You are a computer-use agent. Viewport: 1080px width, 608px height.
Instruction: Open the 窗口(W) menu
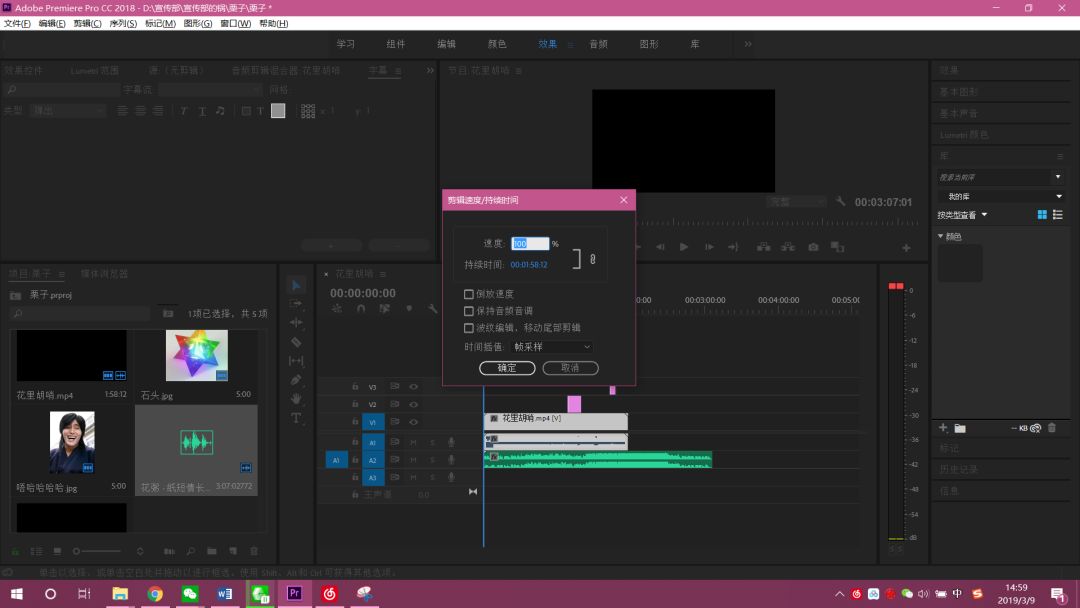tap(235, 23)
